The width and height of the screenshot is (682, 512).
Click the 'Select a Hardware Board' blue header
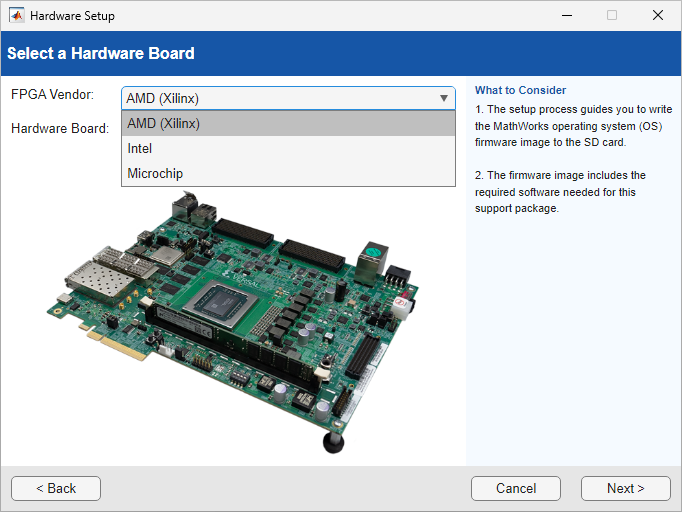pos(101,53)
